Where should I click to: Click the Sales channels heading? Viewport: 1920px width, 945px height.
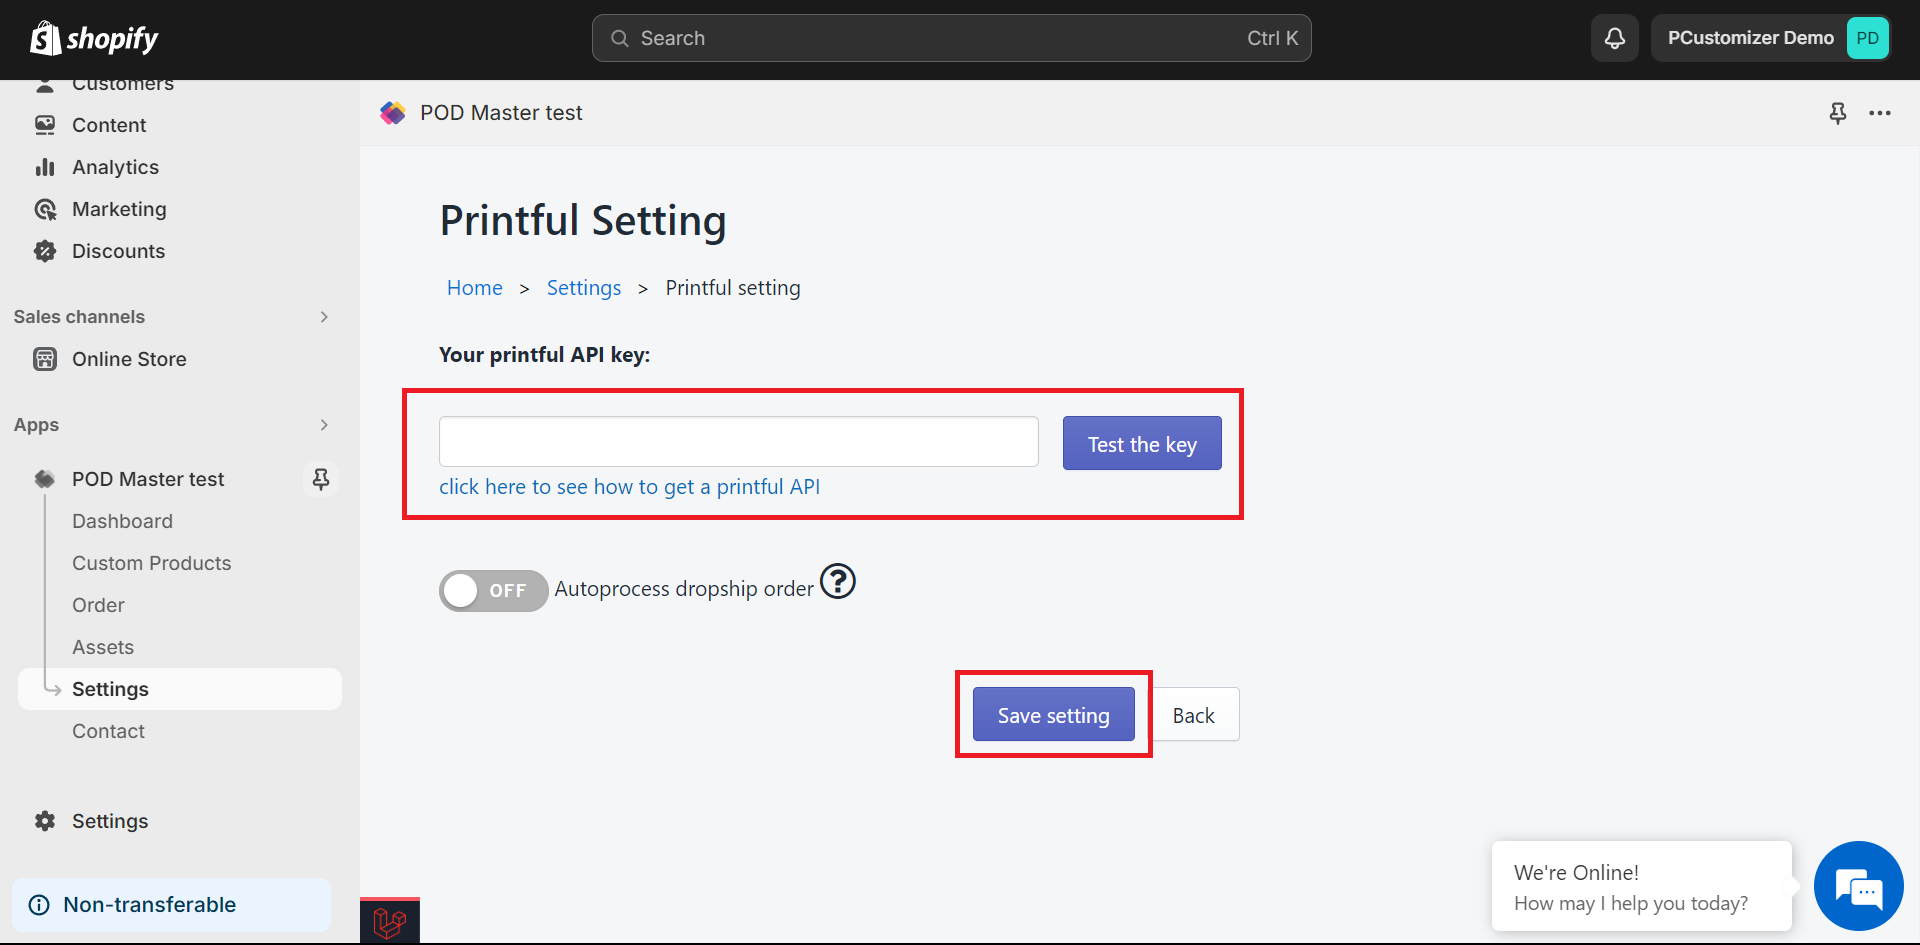point(79,317)
